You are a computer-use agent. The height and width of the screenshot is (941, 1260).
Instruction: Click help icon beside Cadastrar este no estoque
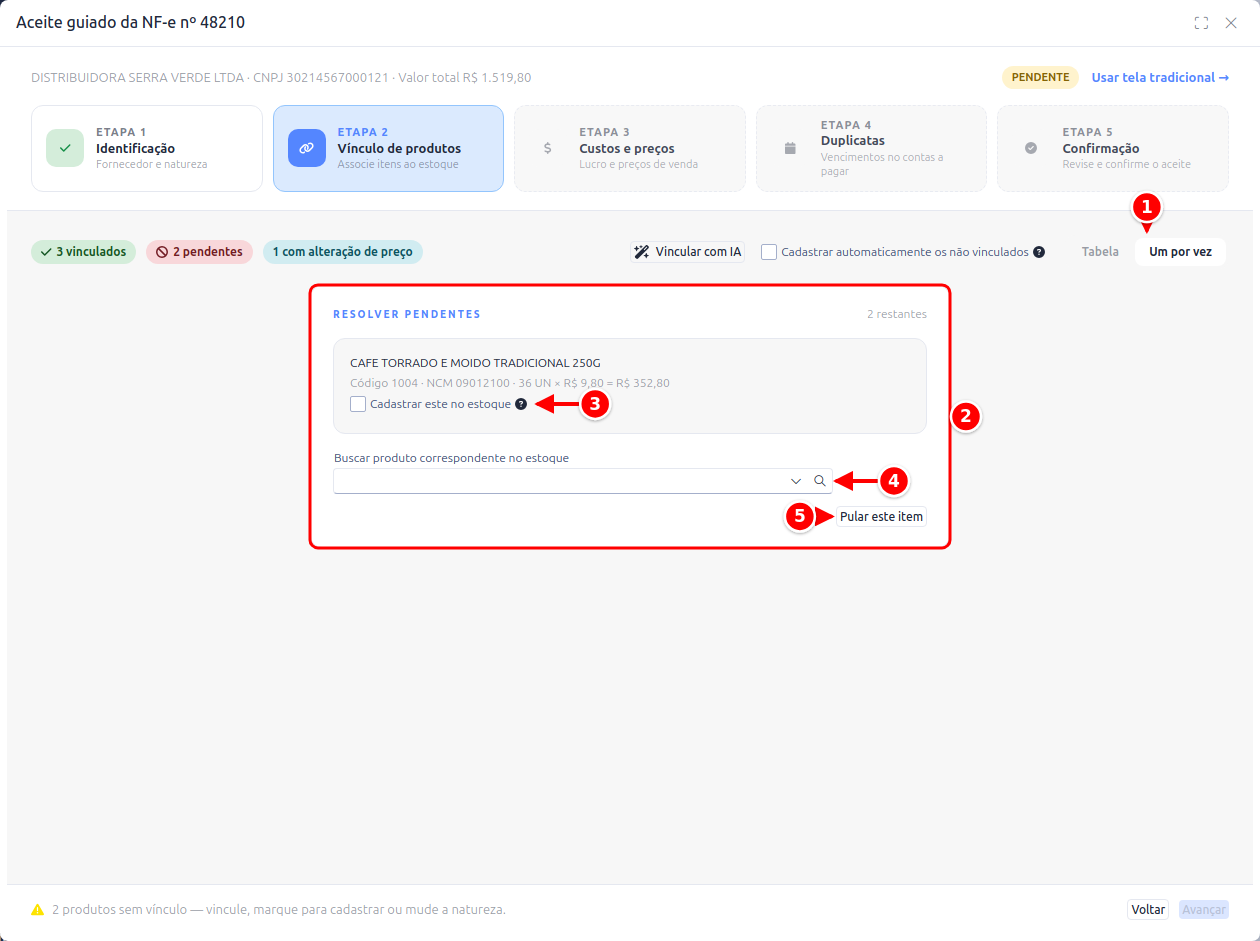pos(521,404)
